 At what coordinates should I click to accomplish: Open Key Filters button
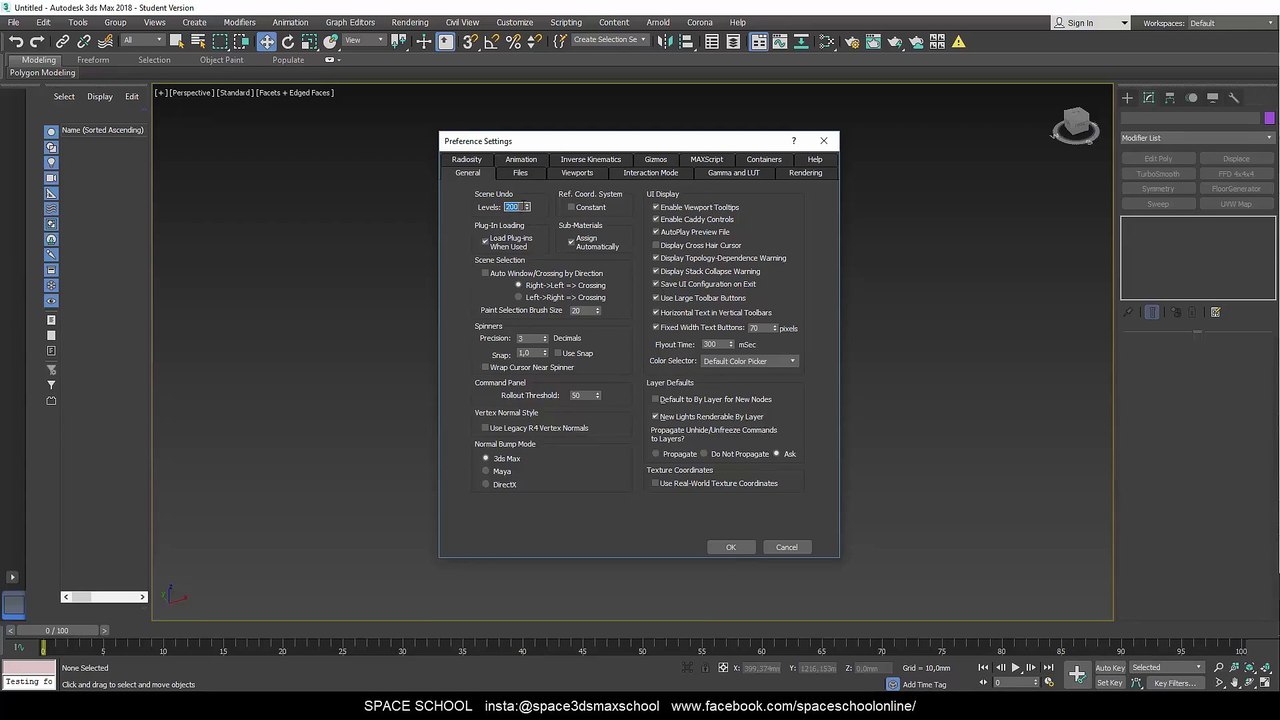point(1174,683)
